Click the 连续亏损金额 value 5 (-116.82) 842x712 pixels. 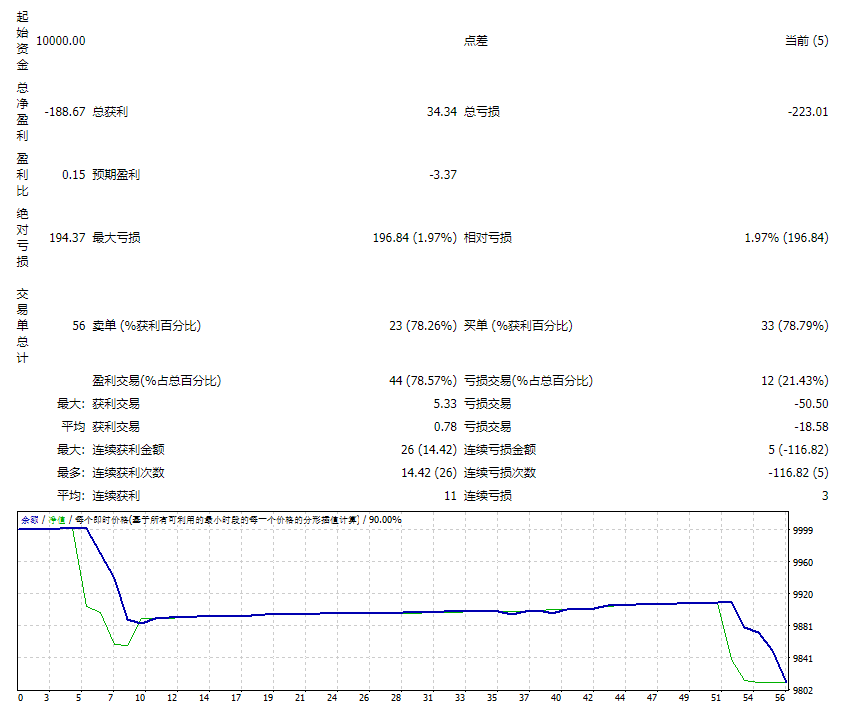(794, 450)
